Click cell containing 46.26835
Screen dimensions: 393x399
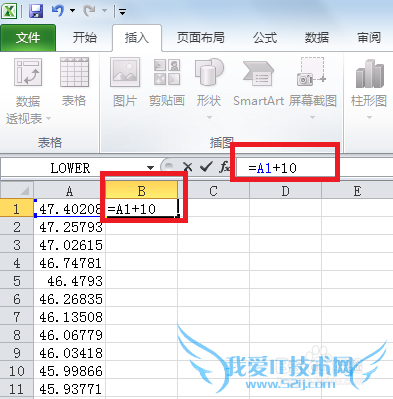click(x=69, y=299)
